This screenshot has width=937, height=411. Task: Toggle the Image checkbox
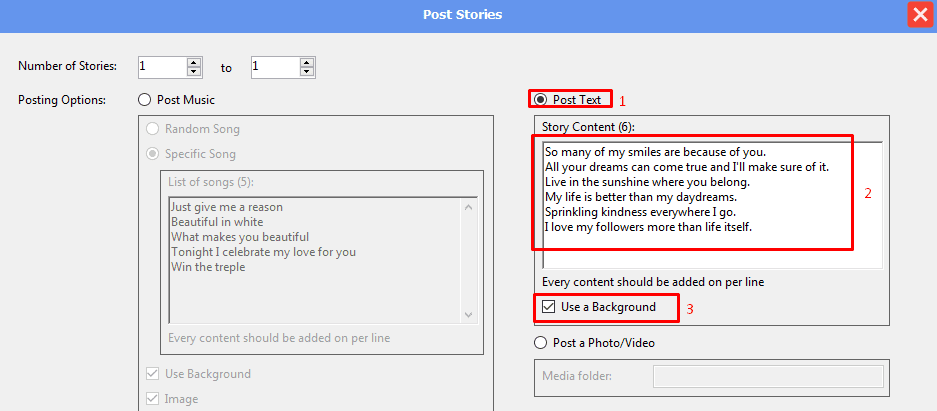(153, 398)
